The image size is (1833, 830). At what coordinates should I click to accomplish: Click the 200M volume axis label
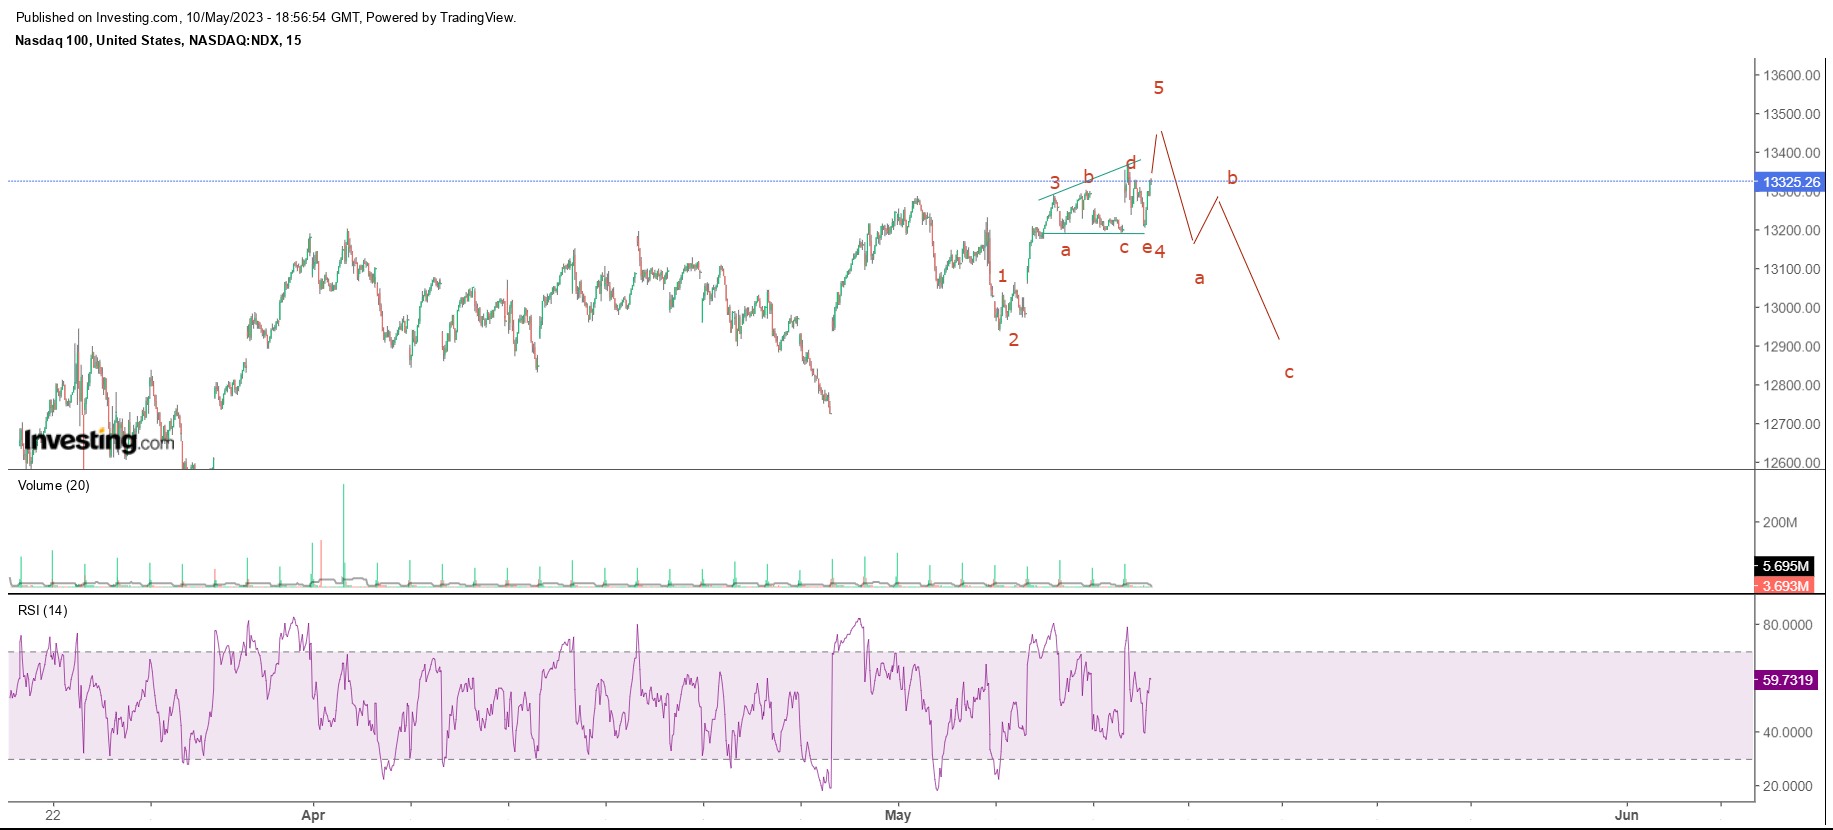tap(1780, 522)
